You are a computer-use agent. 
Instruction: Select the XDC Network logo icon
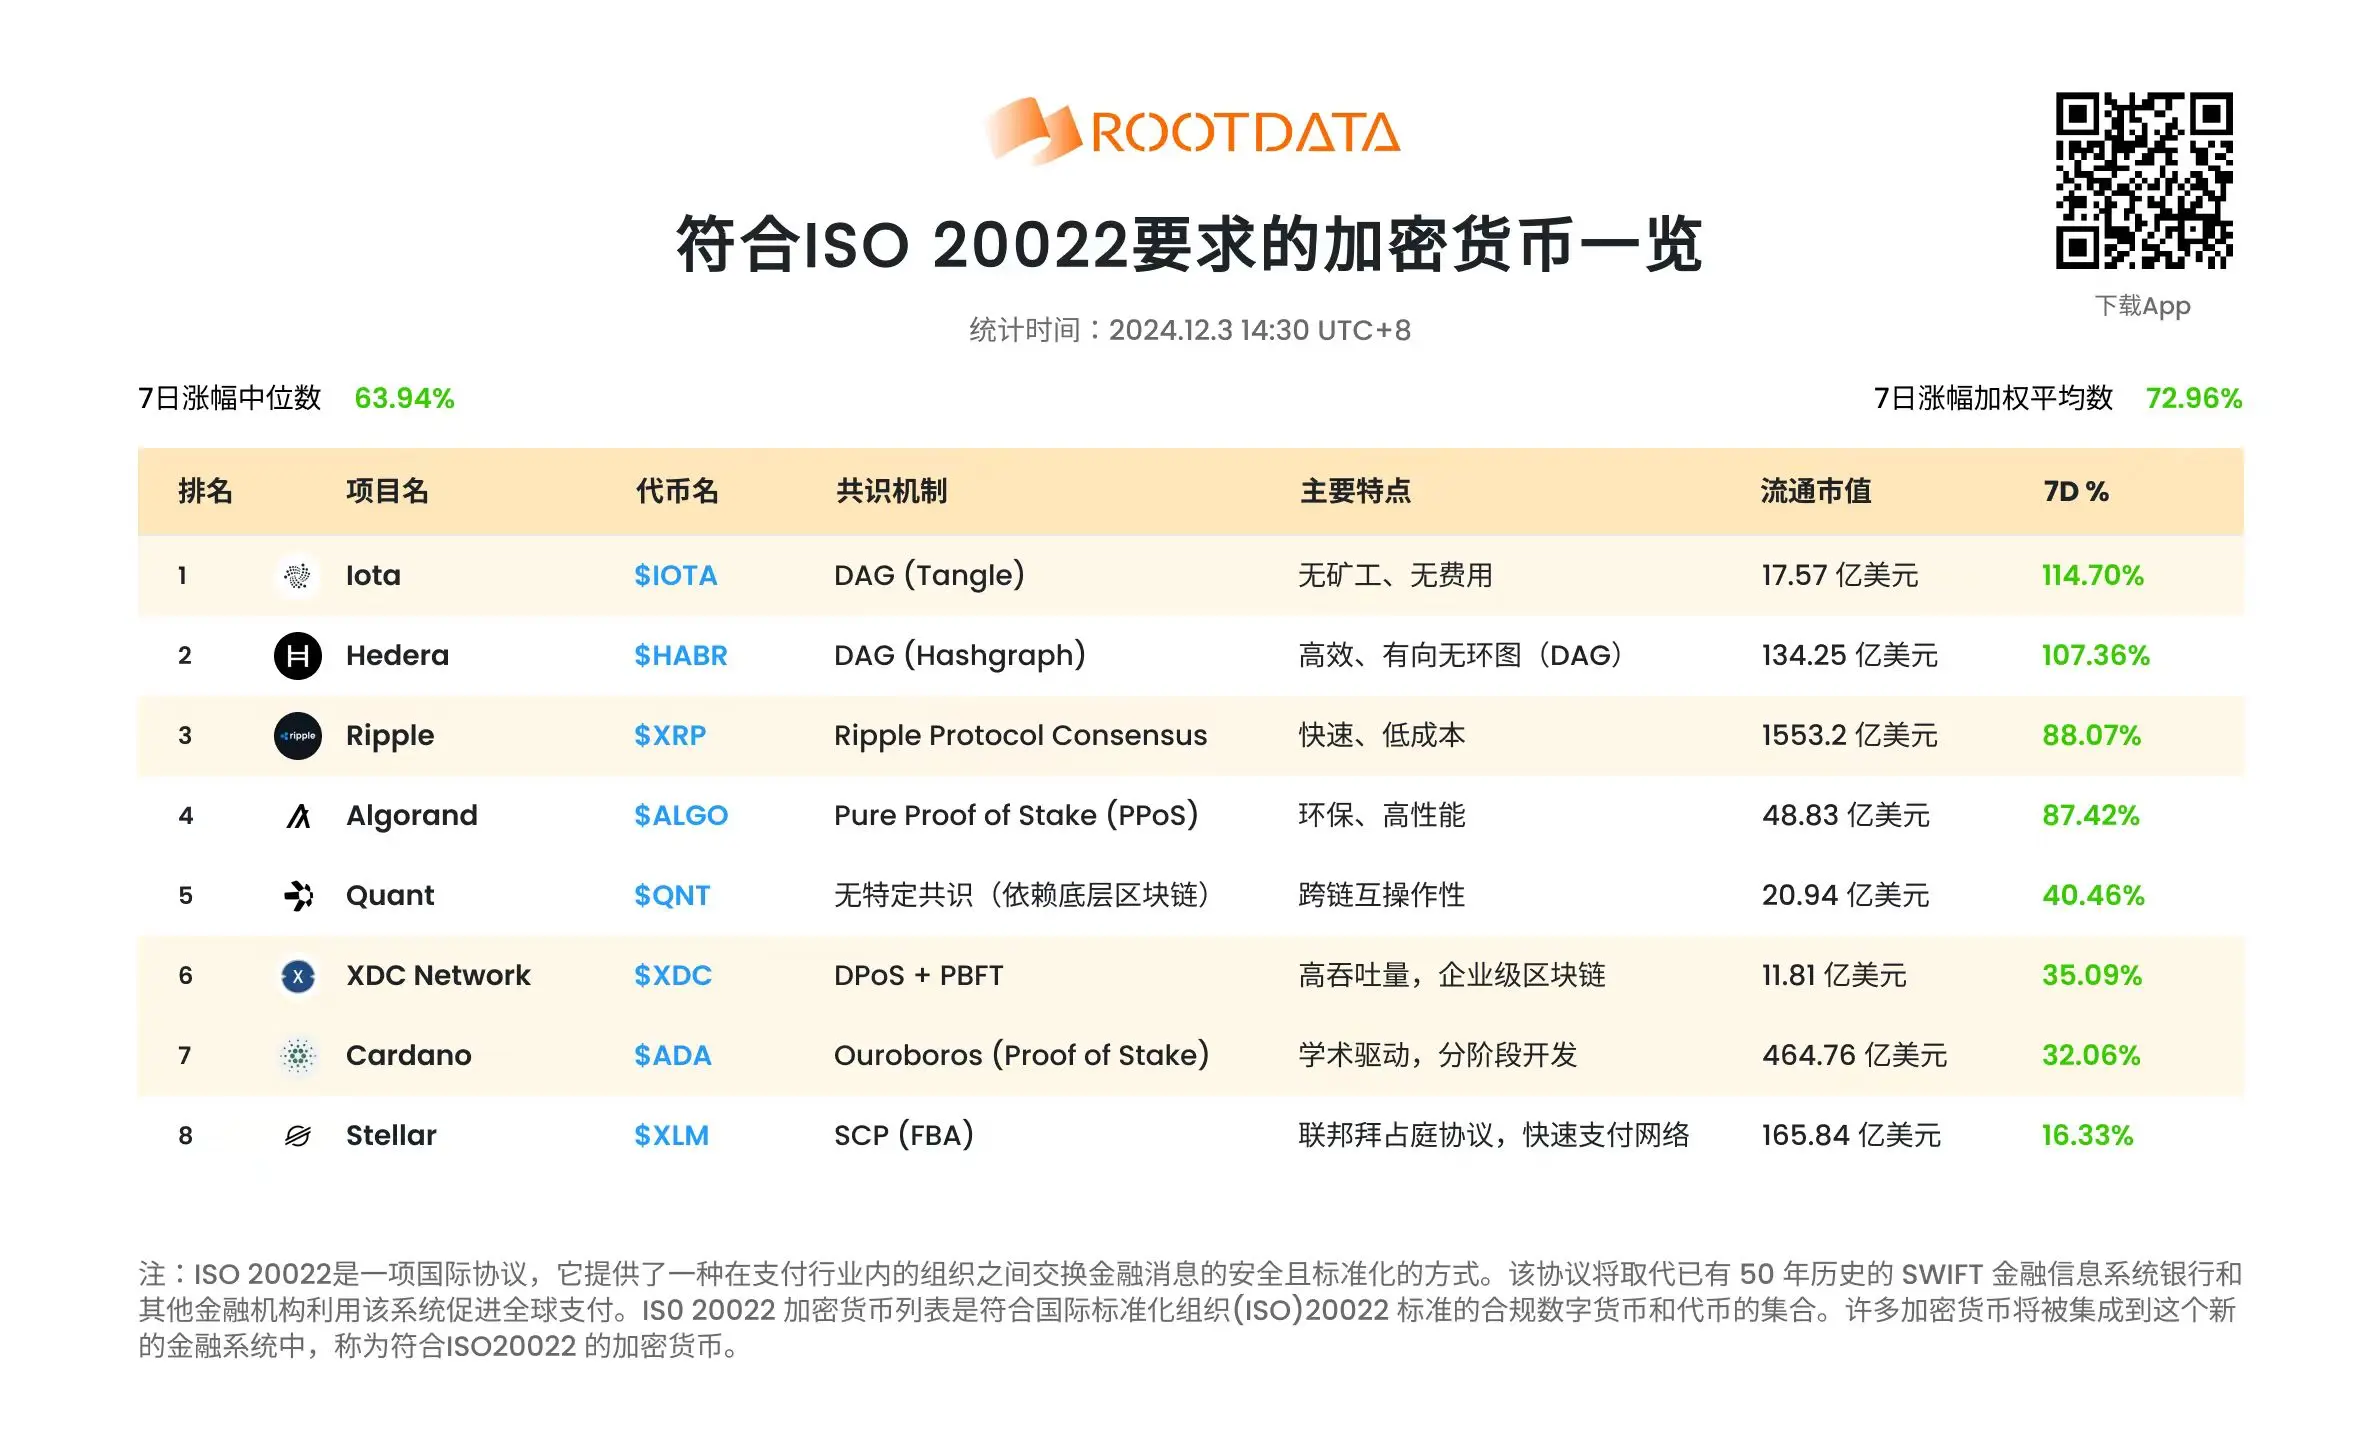click(296, 975)
